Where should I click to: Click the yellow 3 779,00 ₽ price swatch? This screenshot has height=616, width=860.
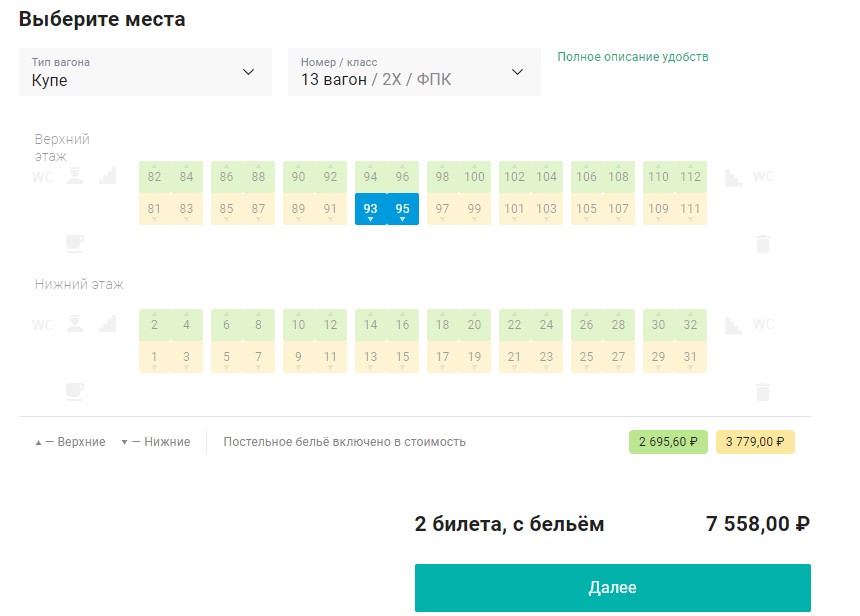755,442
